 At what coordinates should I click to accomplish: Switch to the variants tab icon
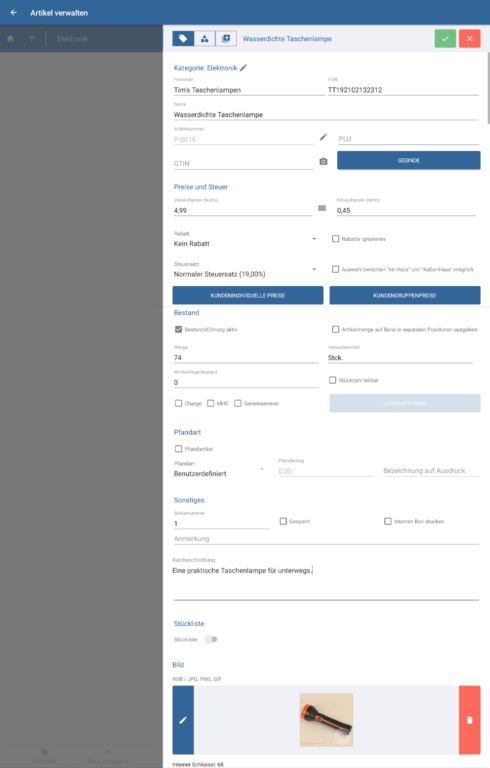coord(204,38)
